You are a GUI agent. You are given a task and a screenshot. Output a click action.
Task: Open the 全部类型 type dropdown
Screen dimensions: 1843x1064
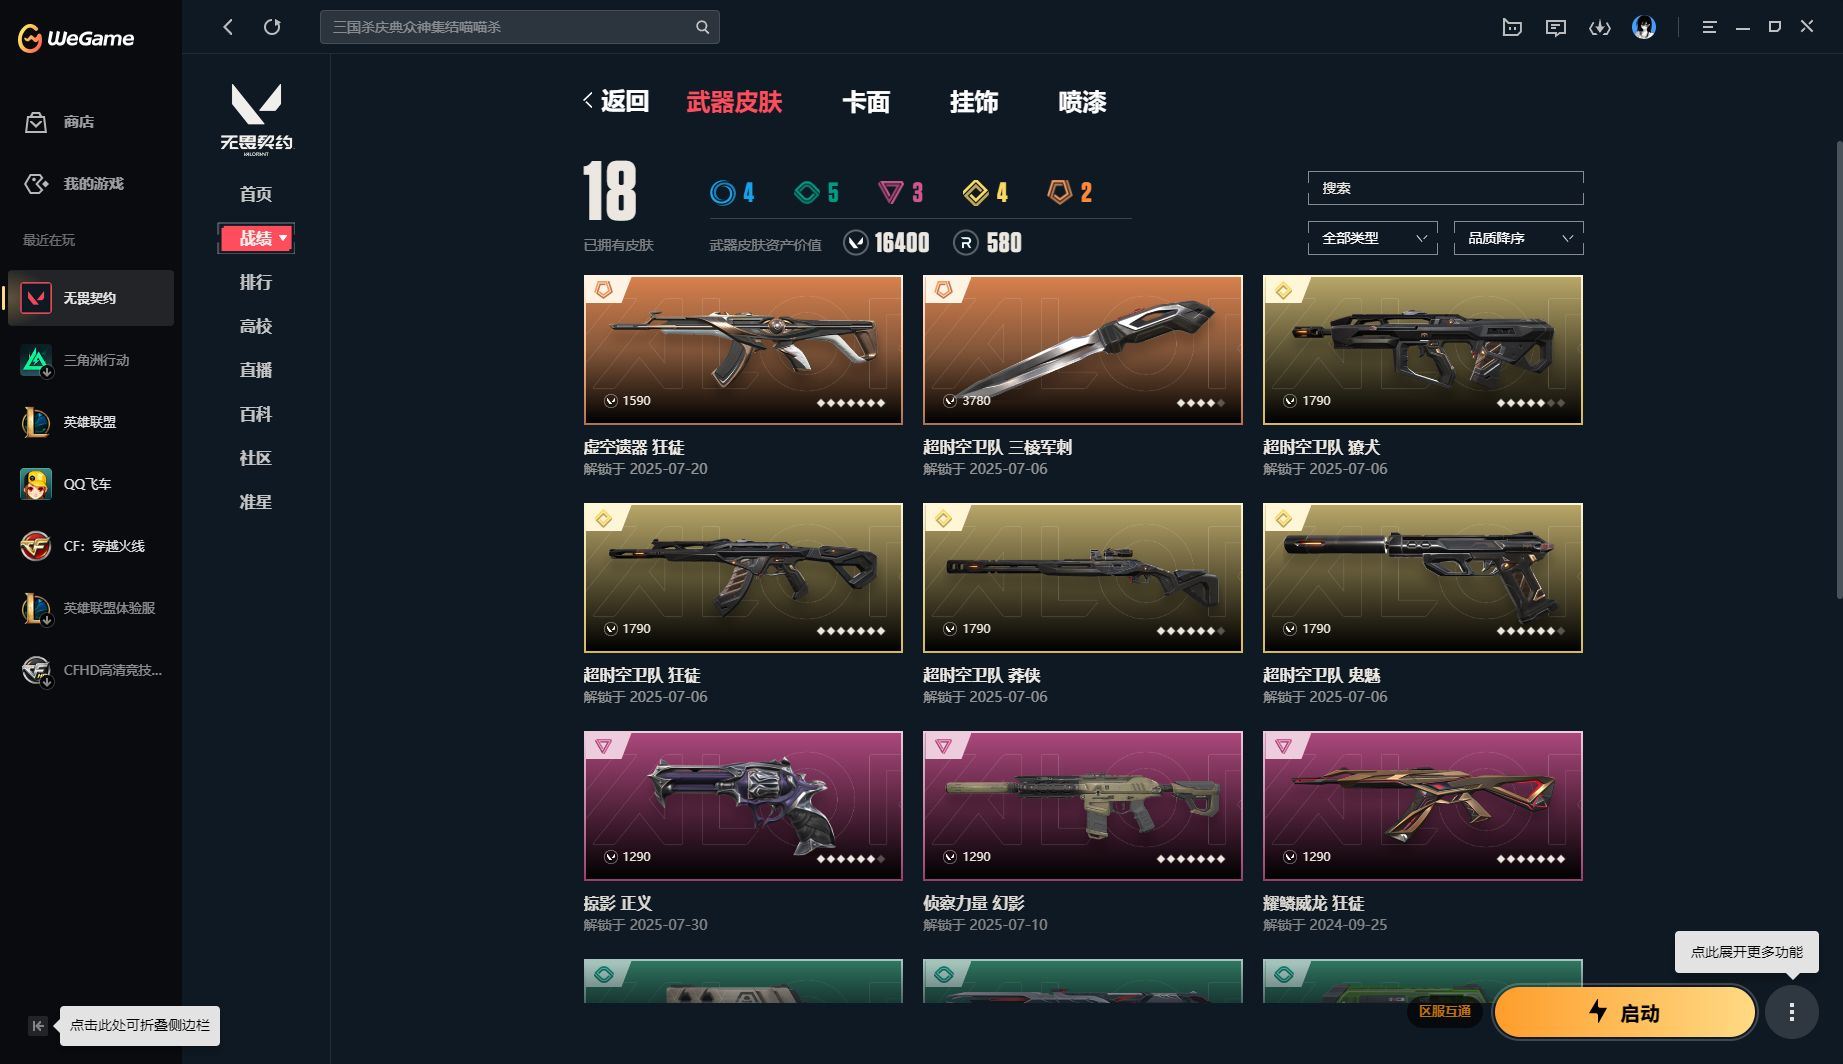[1372, 238]
